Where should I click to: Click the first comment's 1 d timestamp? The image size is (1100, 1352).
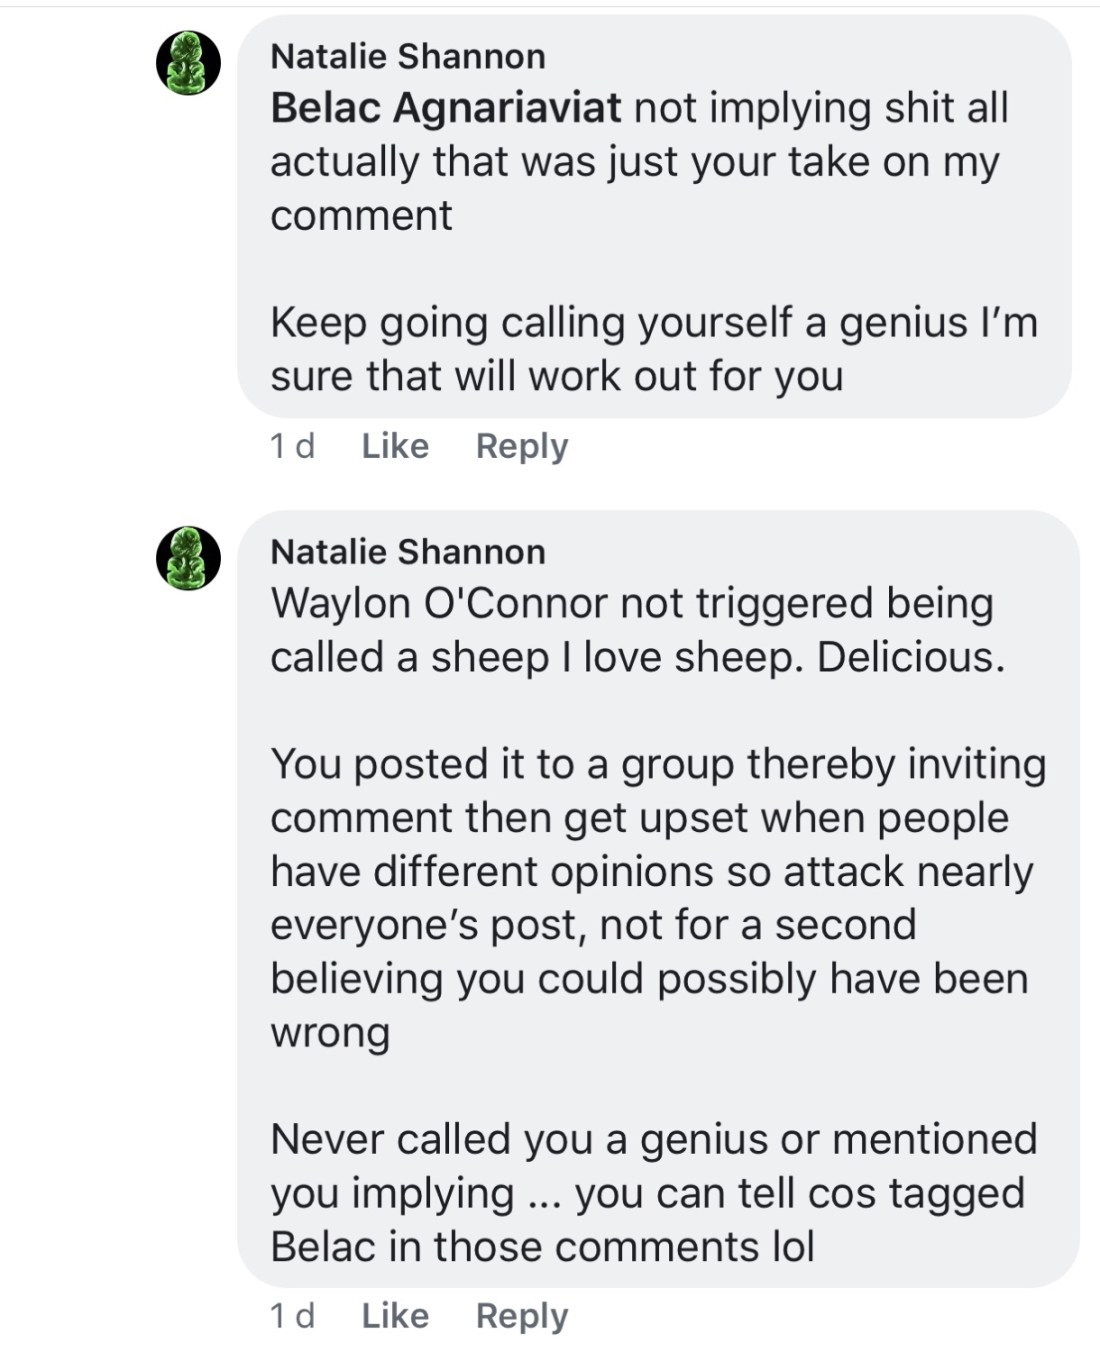(292, 446)
